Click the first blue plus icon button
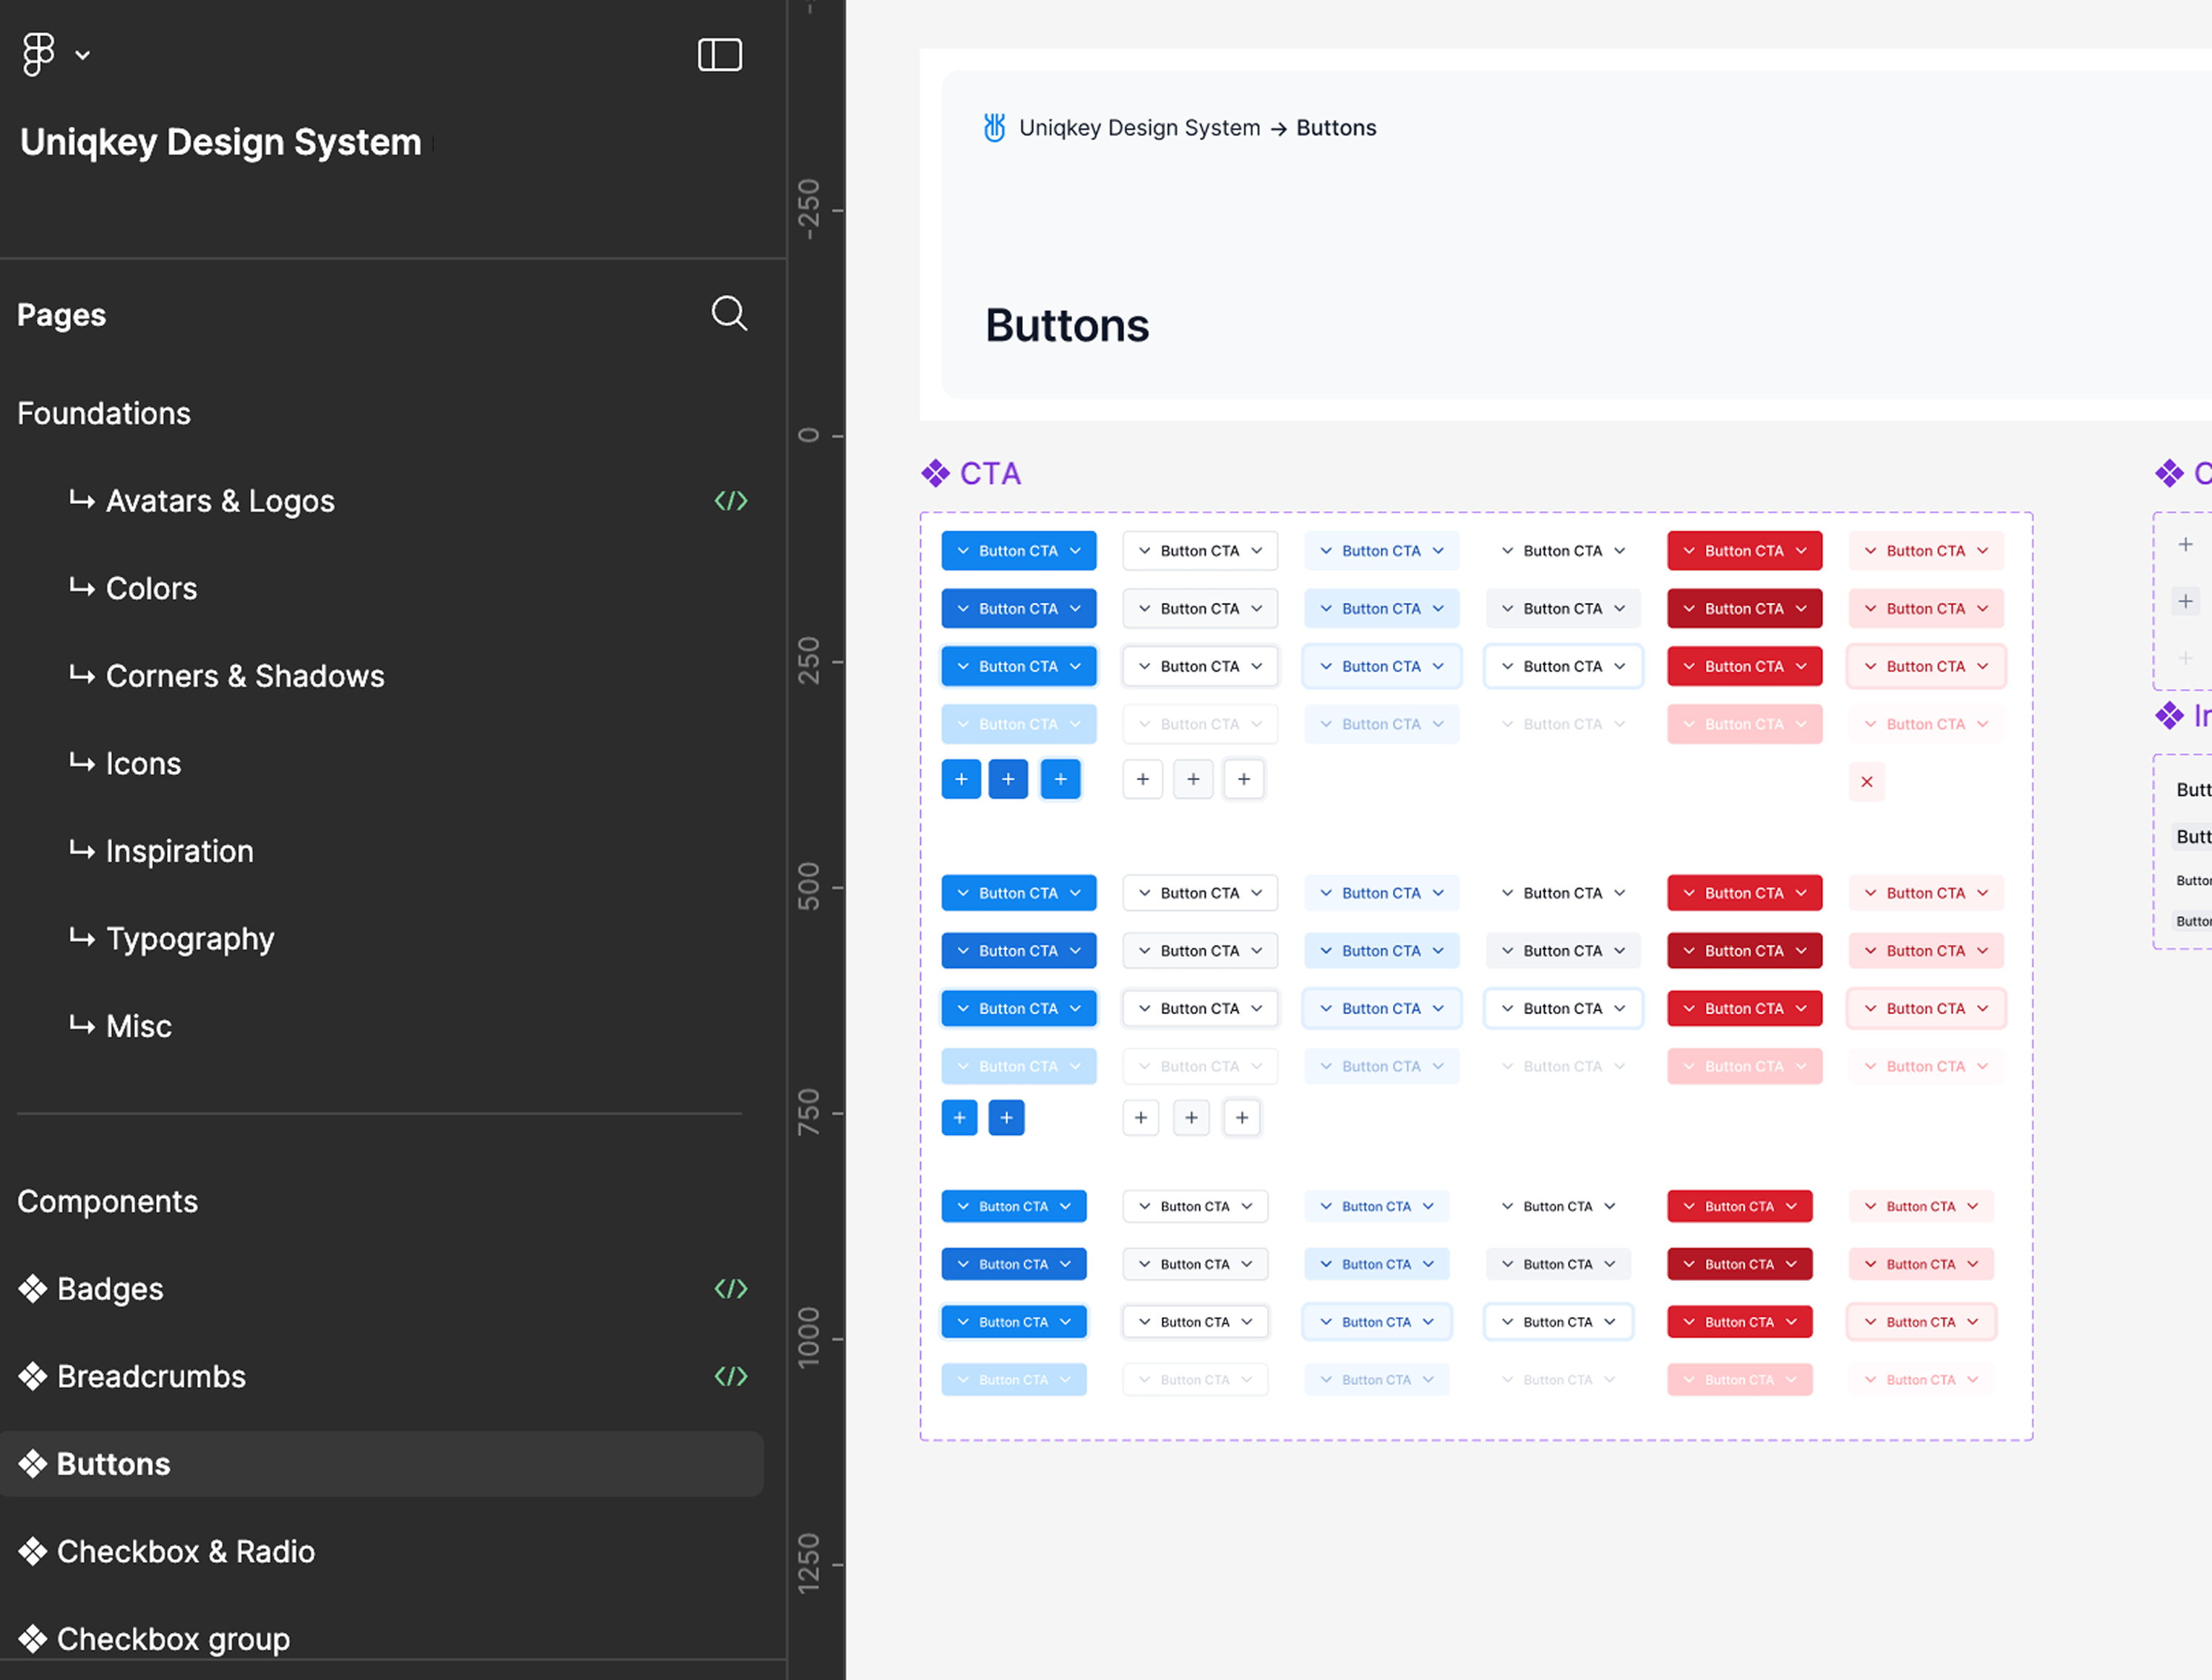The image size is (2212, 1680). tap(961, 779)
